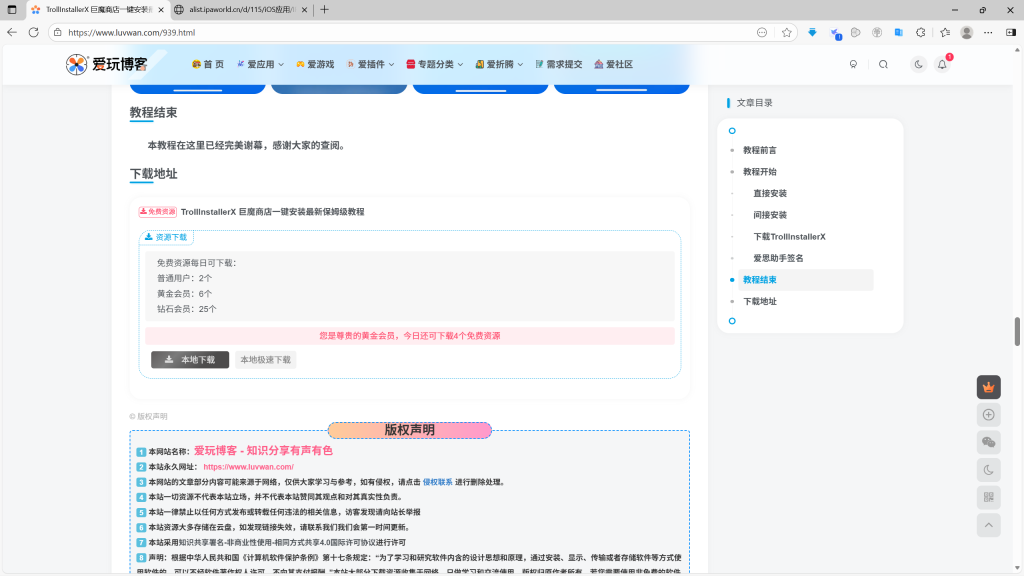Open browser settings and more menu
Screen dimensions: 1024x576
[988, 32]
